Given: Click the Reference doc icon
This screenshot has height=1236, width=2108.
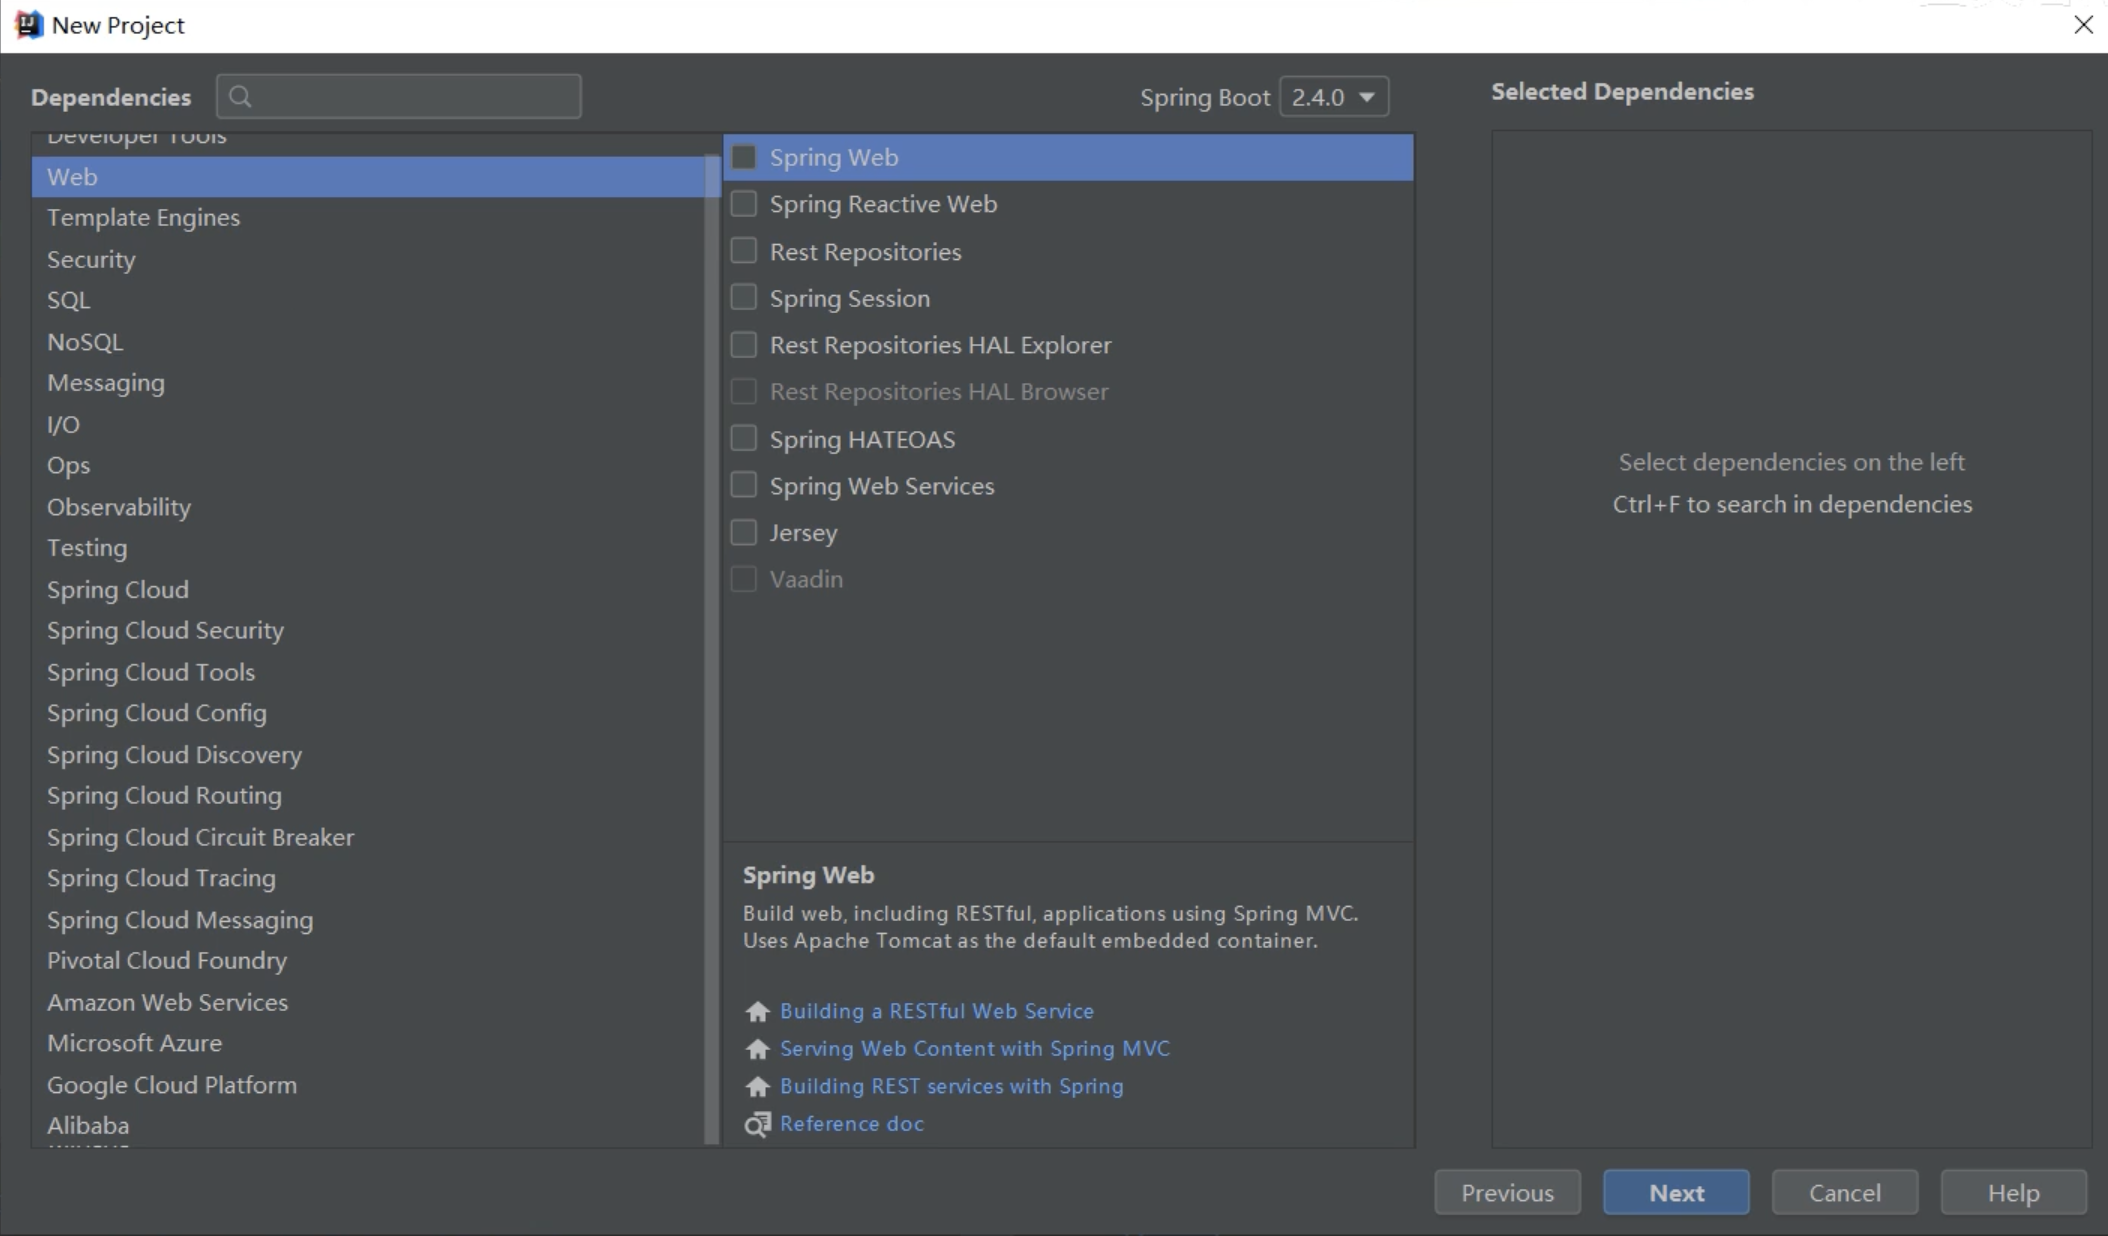Looking at the screenshot, I should [757, 1124].
